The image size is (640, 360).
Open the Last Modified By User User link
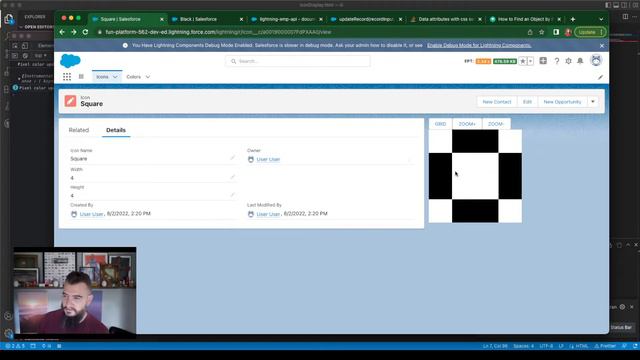[x=268, y=213]
